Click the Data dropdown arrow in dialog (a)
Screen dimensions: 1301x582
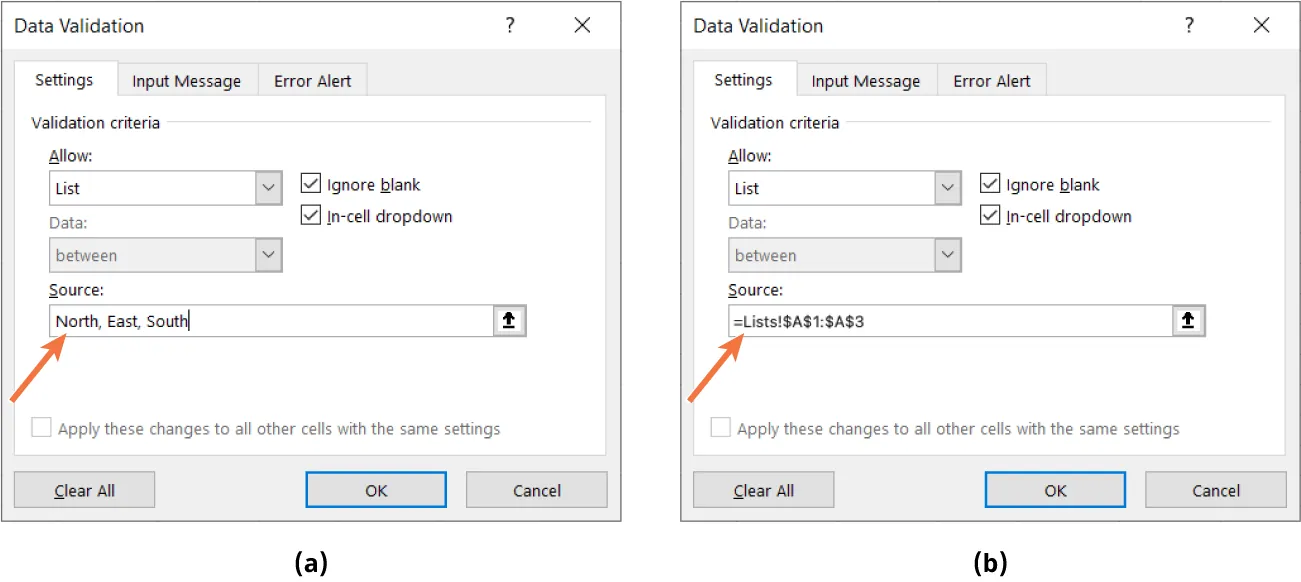(267, 255)
